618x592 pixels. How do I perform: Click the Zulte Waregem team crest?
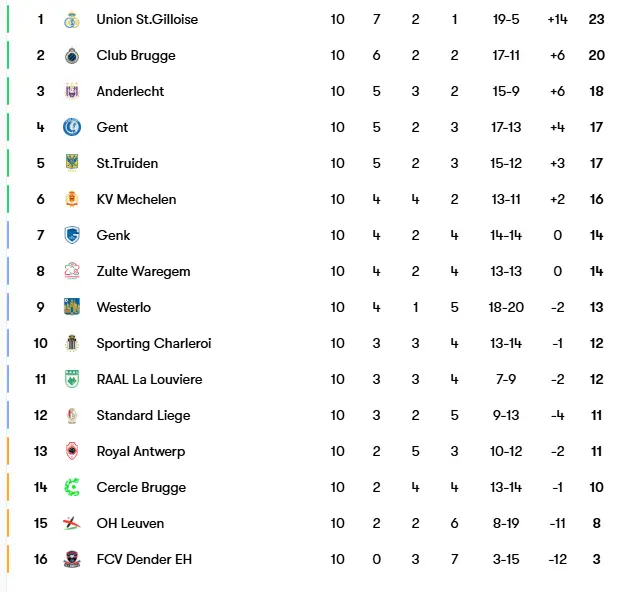pos(71,272)
